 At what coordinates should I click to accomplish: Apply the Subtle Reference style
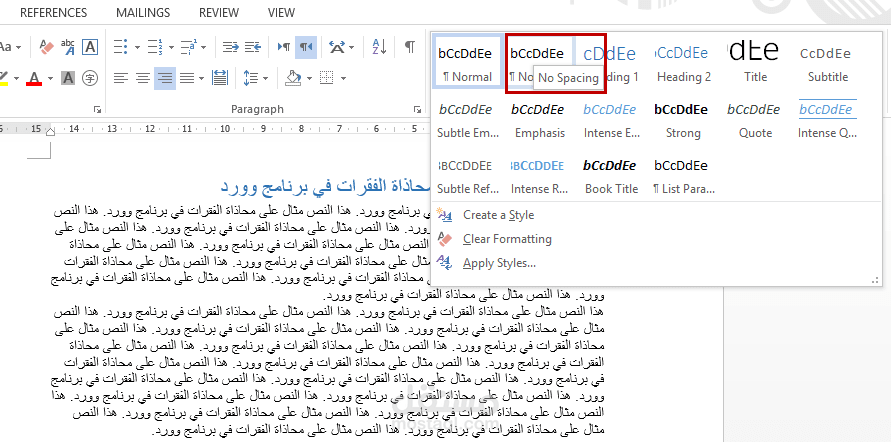[x=467, y=176]
